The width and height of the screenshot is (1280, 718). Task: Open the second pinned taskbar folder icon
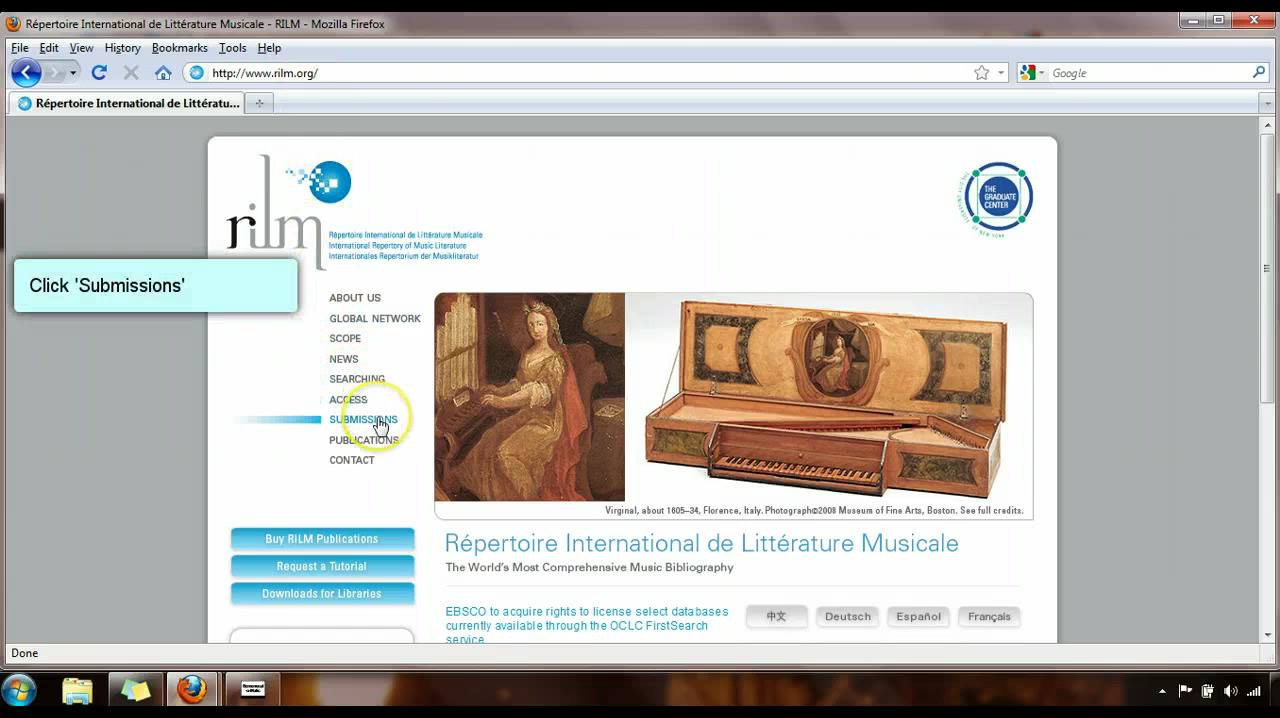(x=135, y=690)
